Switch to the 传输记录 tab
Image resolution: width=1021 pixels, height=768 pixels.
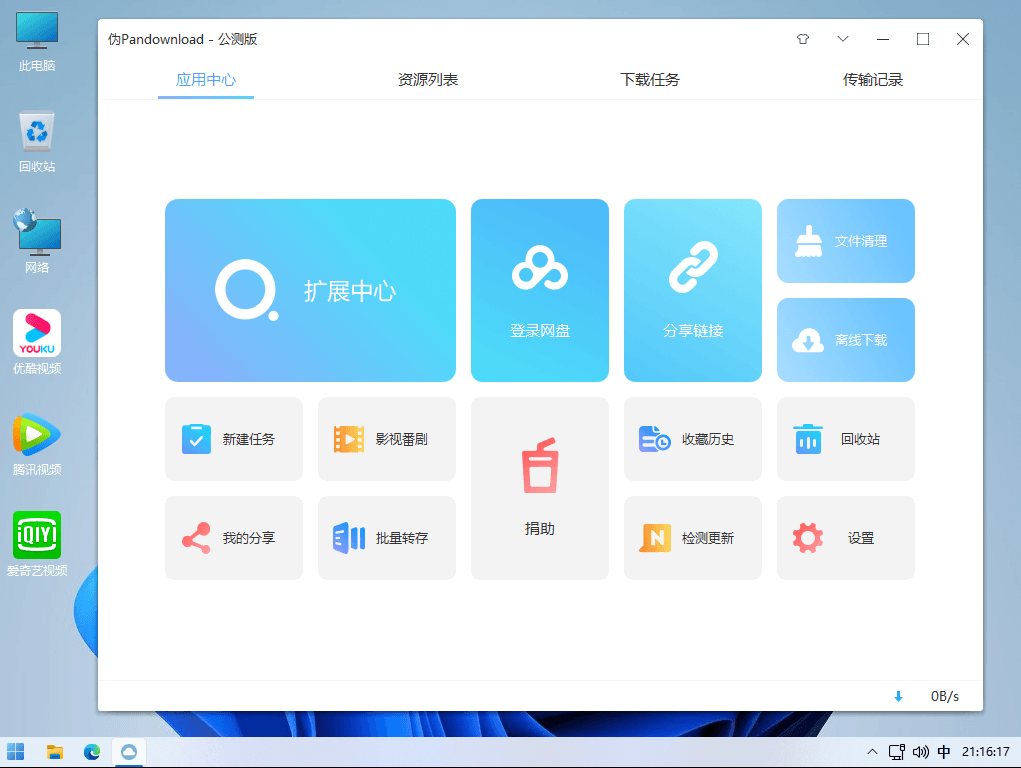tap(873, 80)
